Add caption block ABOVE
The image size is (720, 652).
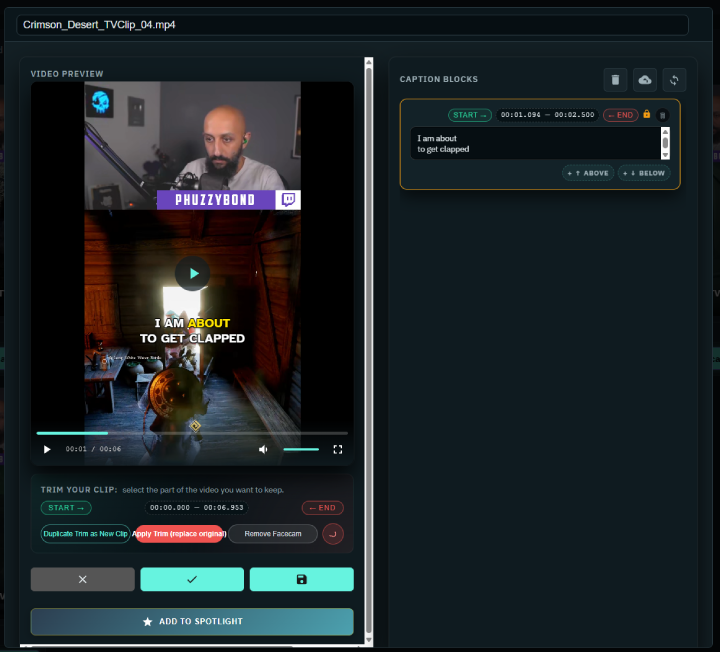coord(588,173)
